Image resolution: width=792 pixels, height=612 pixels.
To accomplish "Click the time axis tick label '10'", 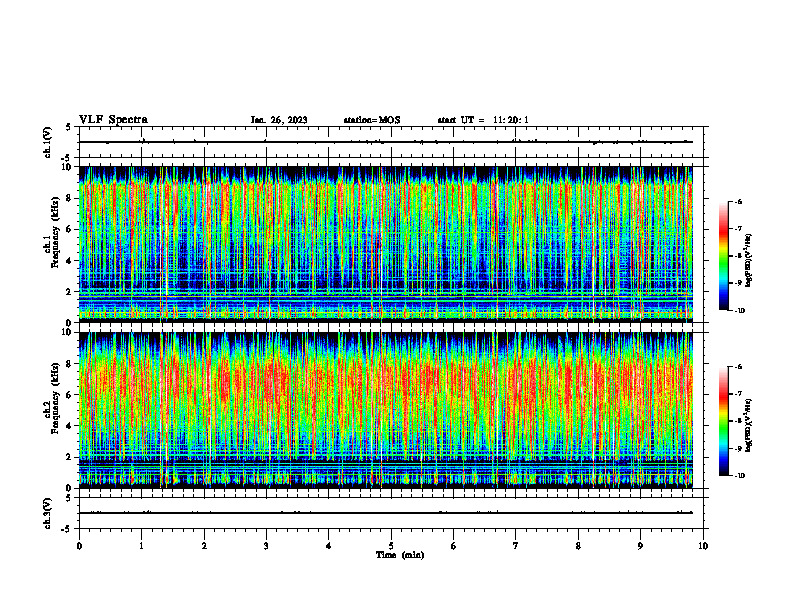I will click(703, 546).
